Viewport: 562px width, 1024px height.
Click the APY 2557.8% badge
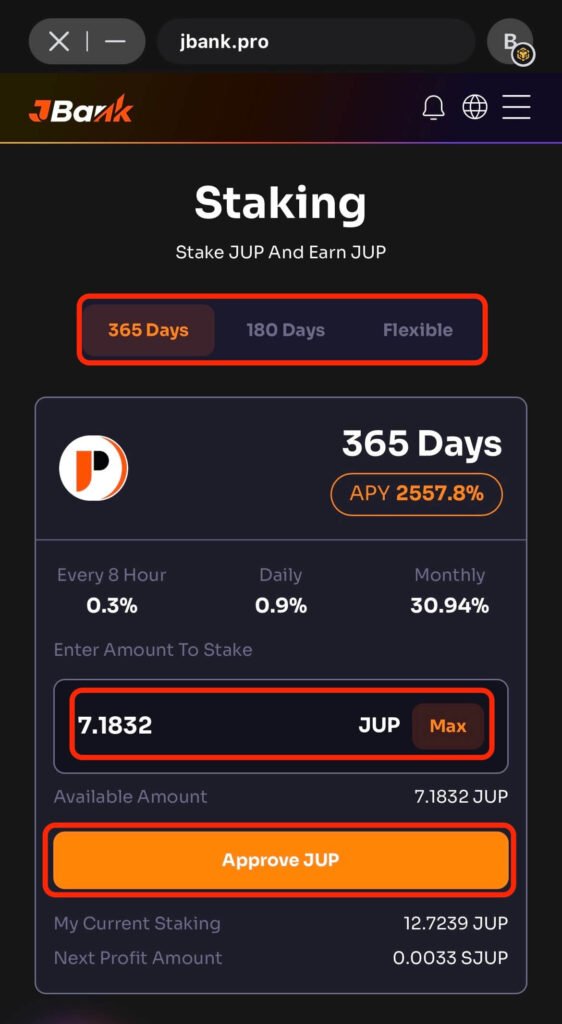pyautogui.click(x=416, y=494)
